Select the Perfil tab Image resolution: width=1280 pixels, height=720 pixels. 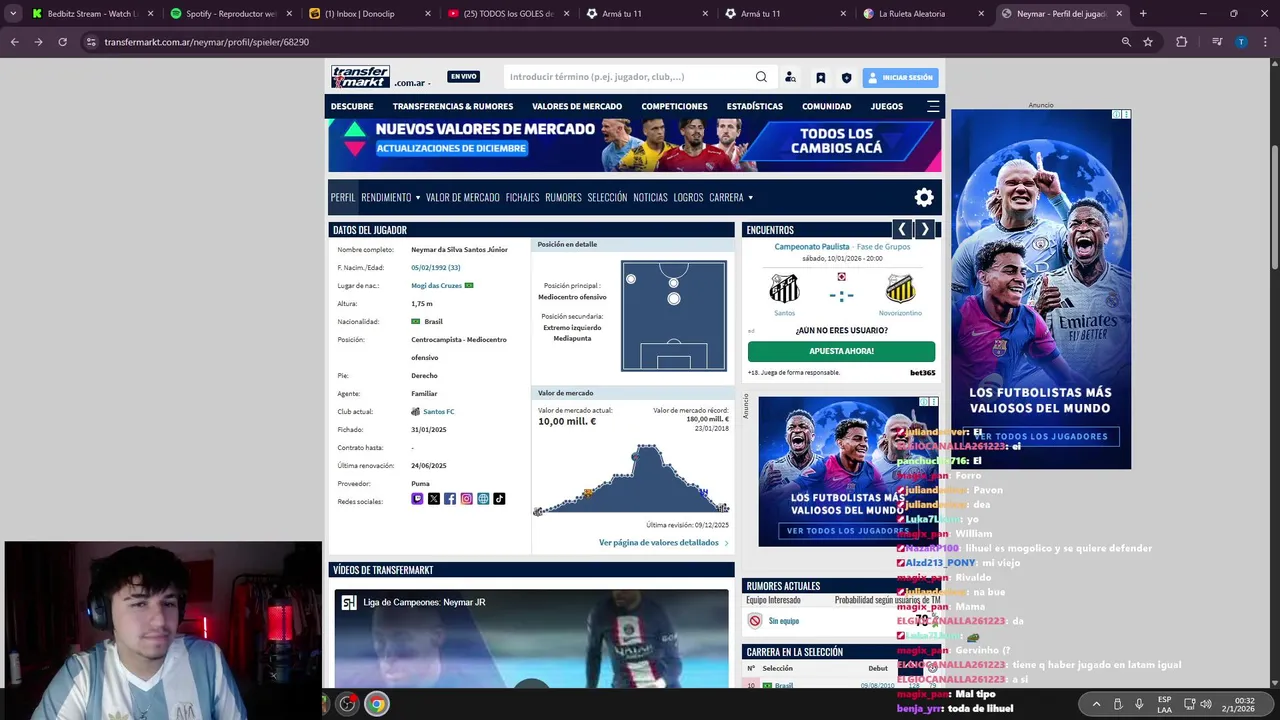[x=343, y=197]
